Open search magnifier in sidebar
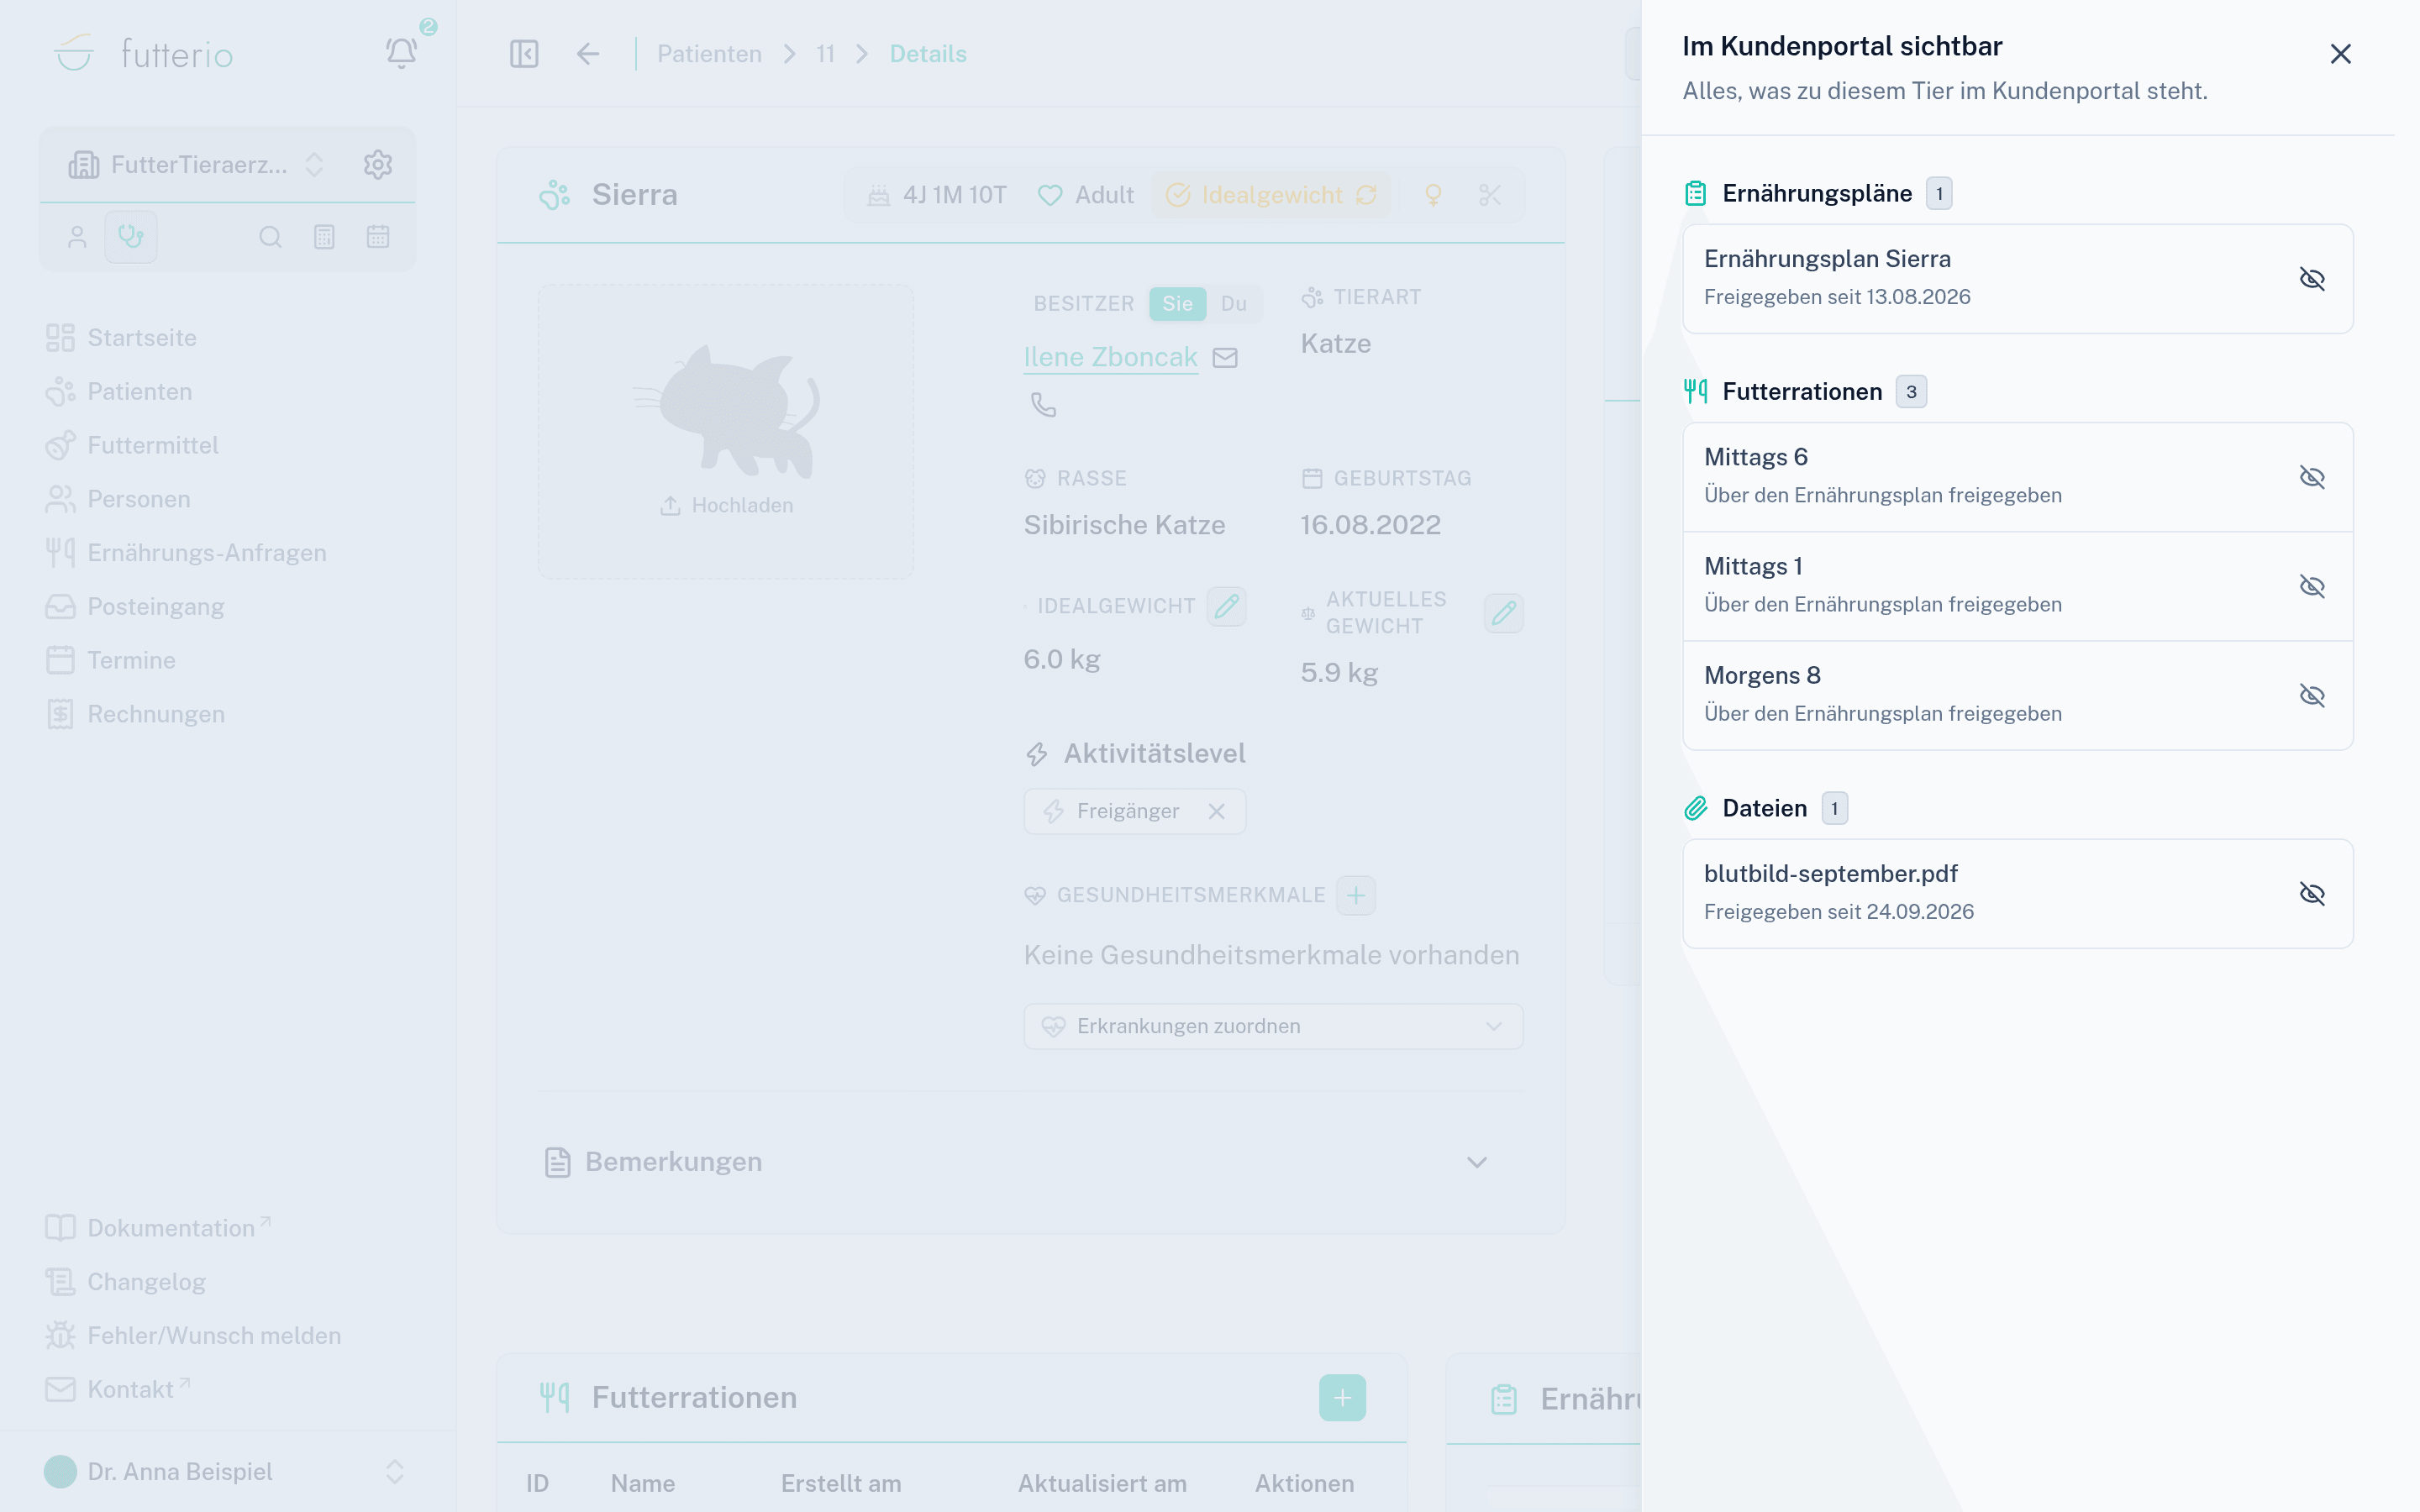2420x1512 pixels. pos(270,237)
